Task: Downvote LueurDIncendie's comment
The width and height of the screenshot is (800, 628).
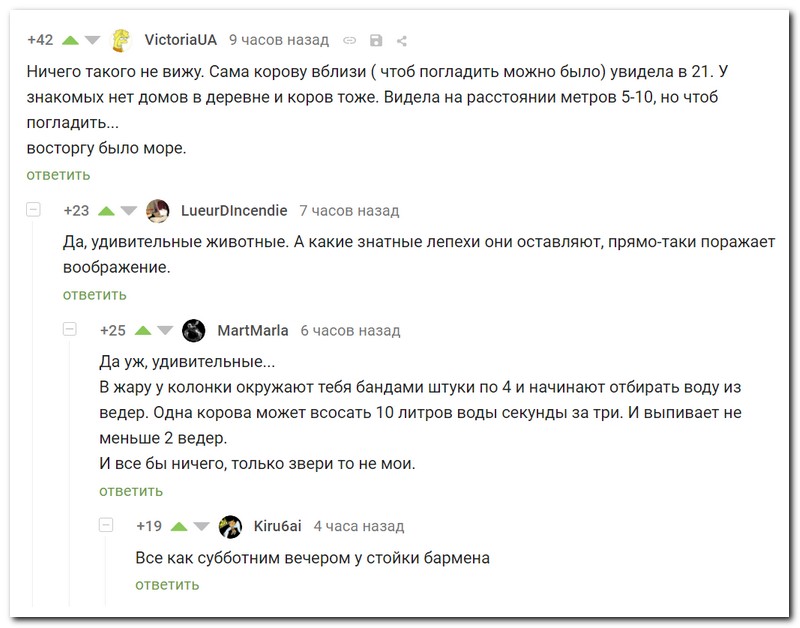Action: (129, 211)
